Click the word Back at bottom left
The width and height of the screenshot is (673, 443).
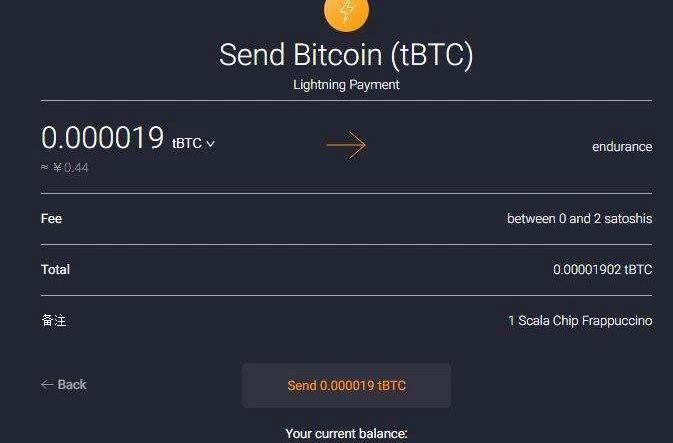pyautogui.click(x=72, y=385)
